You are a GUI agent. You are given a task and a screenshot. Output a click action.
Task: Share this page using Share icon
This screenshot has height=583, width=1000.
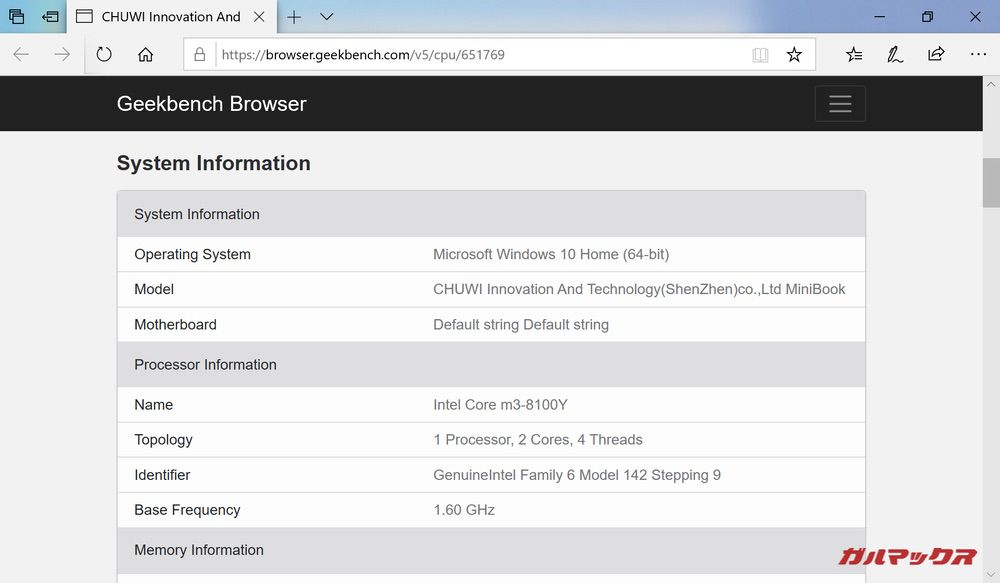[937, 55]
